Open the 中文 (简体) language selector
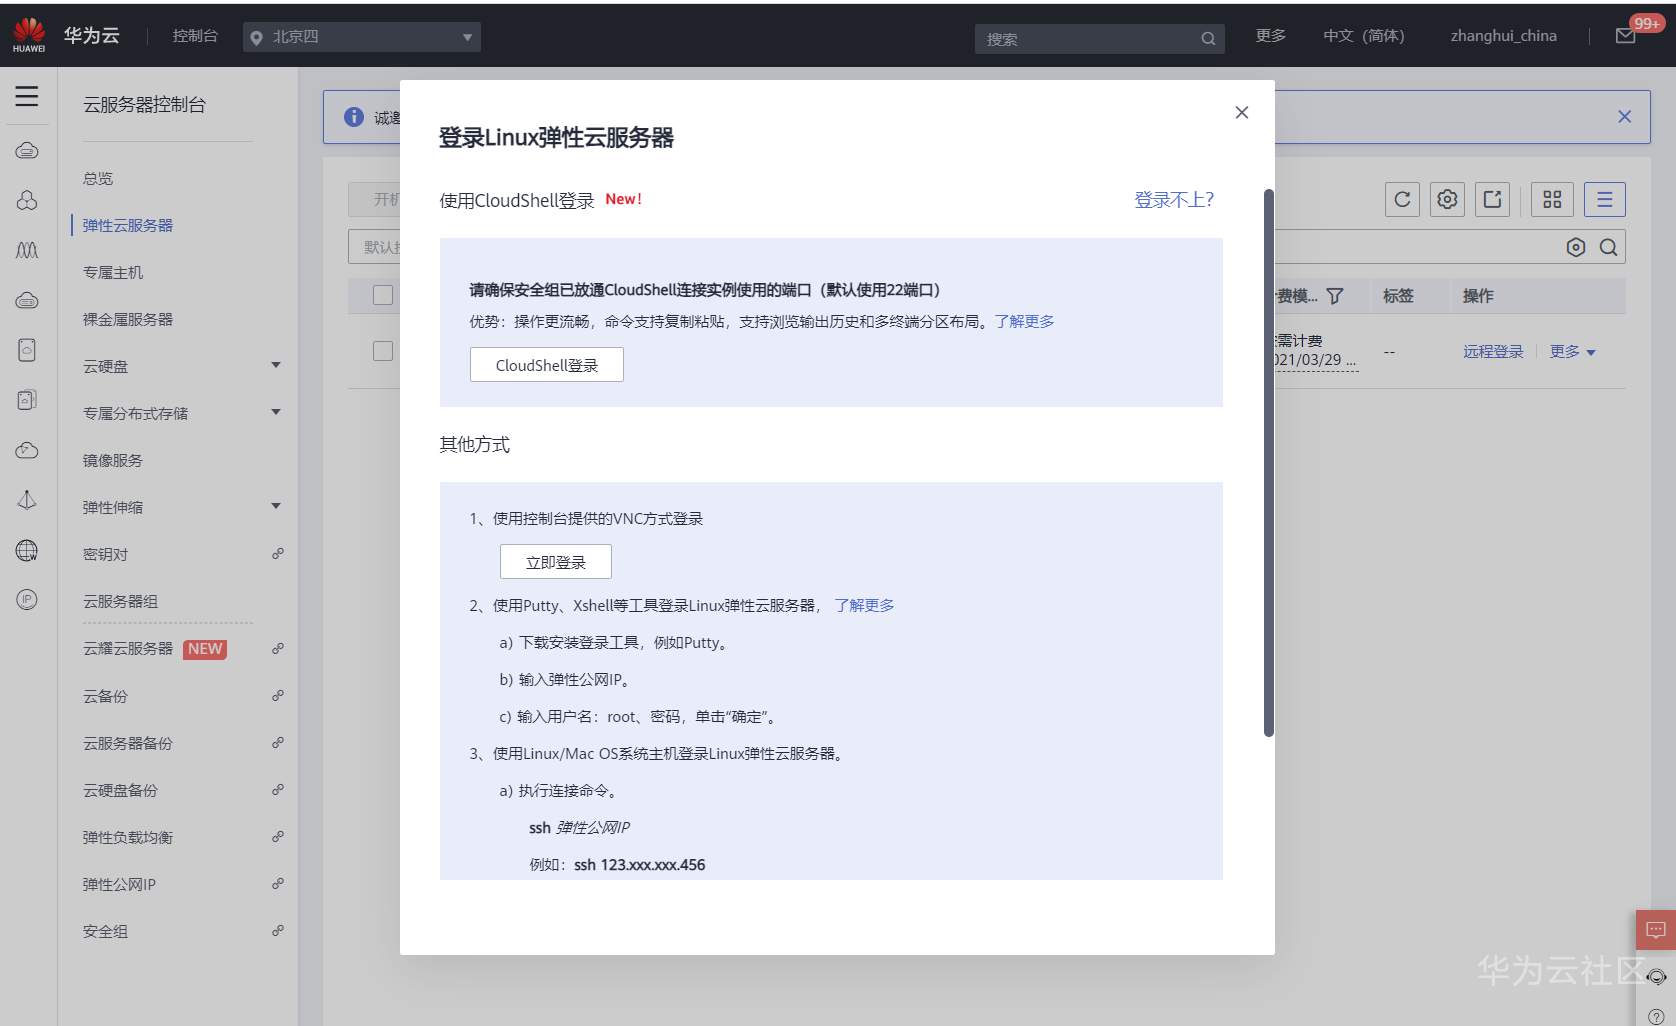 1364,36
